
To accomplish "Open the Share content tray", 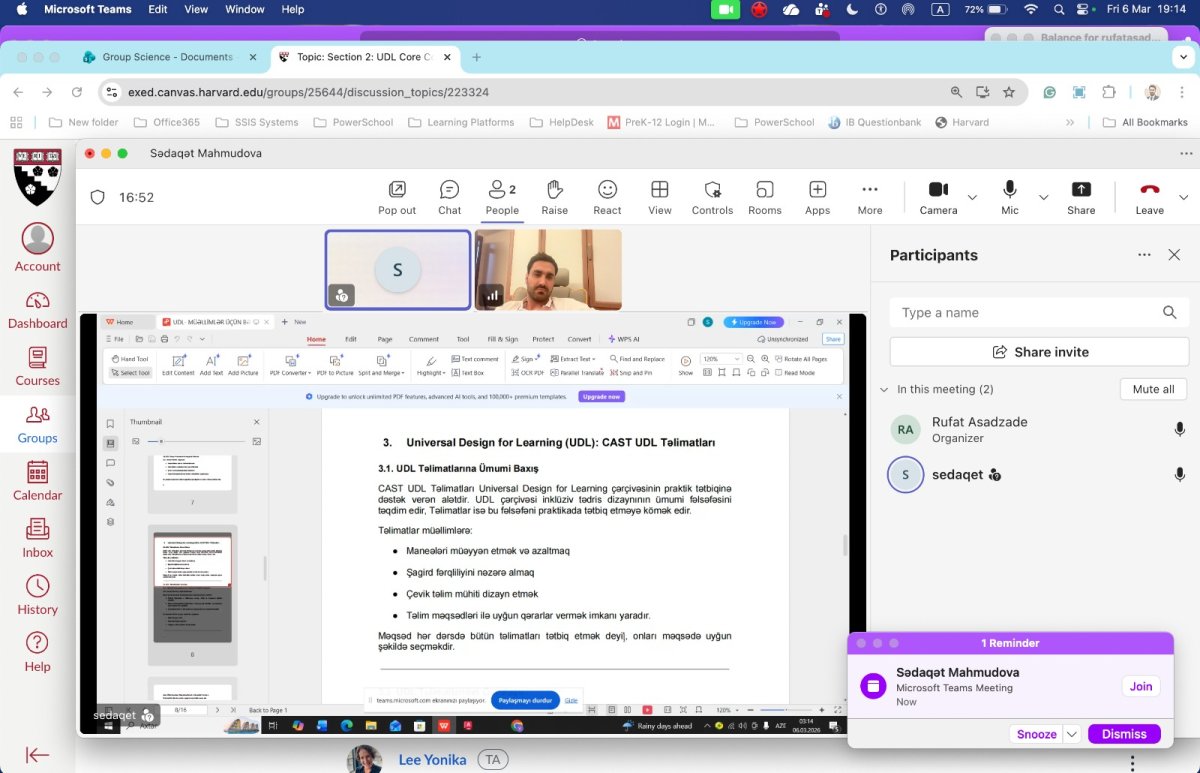I will pyautogui.click(x=1081, y=196).
